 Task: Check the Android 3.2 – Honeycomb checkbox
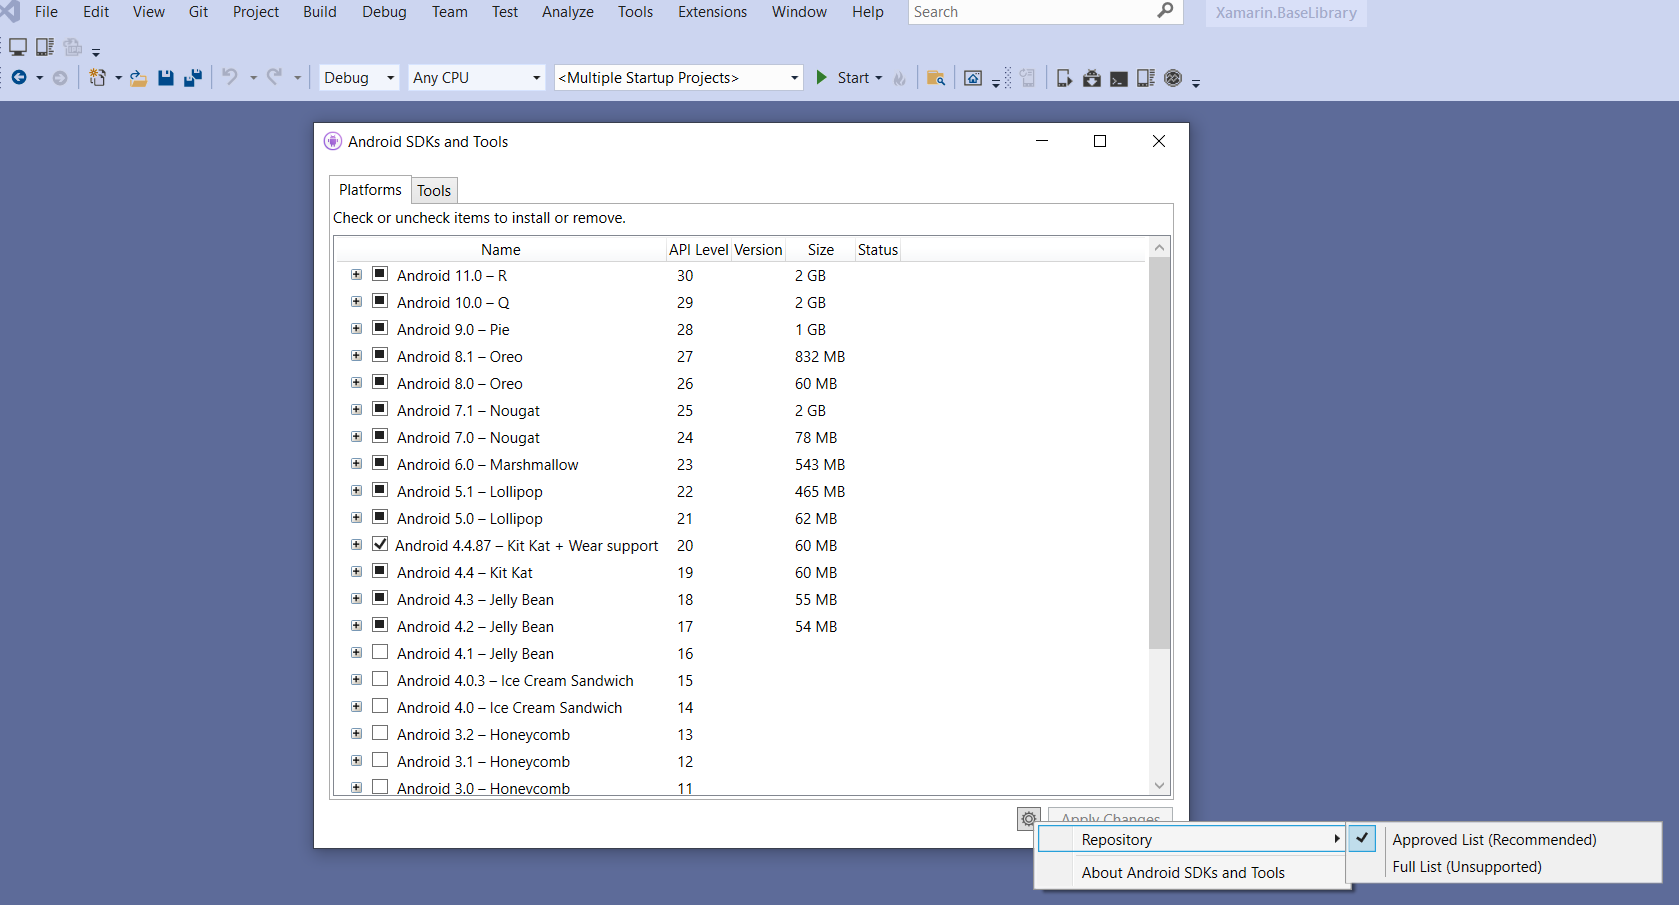click(x=380, y=733)
